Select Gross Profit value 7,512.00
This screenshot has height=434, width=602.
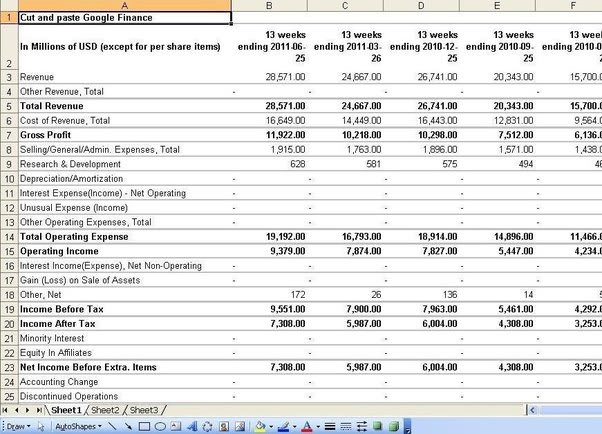click(497, 135)
